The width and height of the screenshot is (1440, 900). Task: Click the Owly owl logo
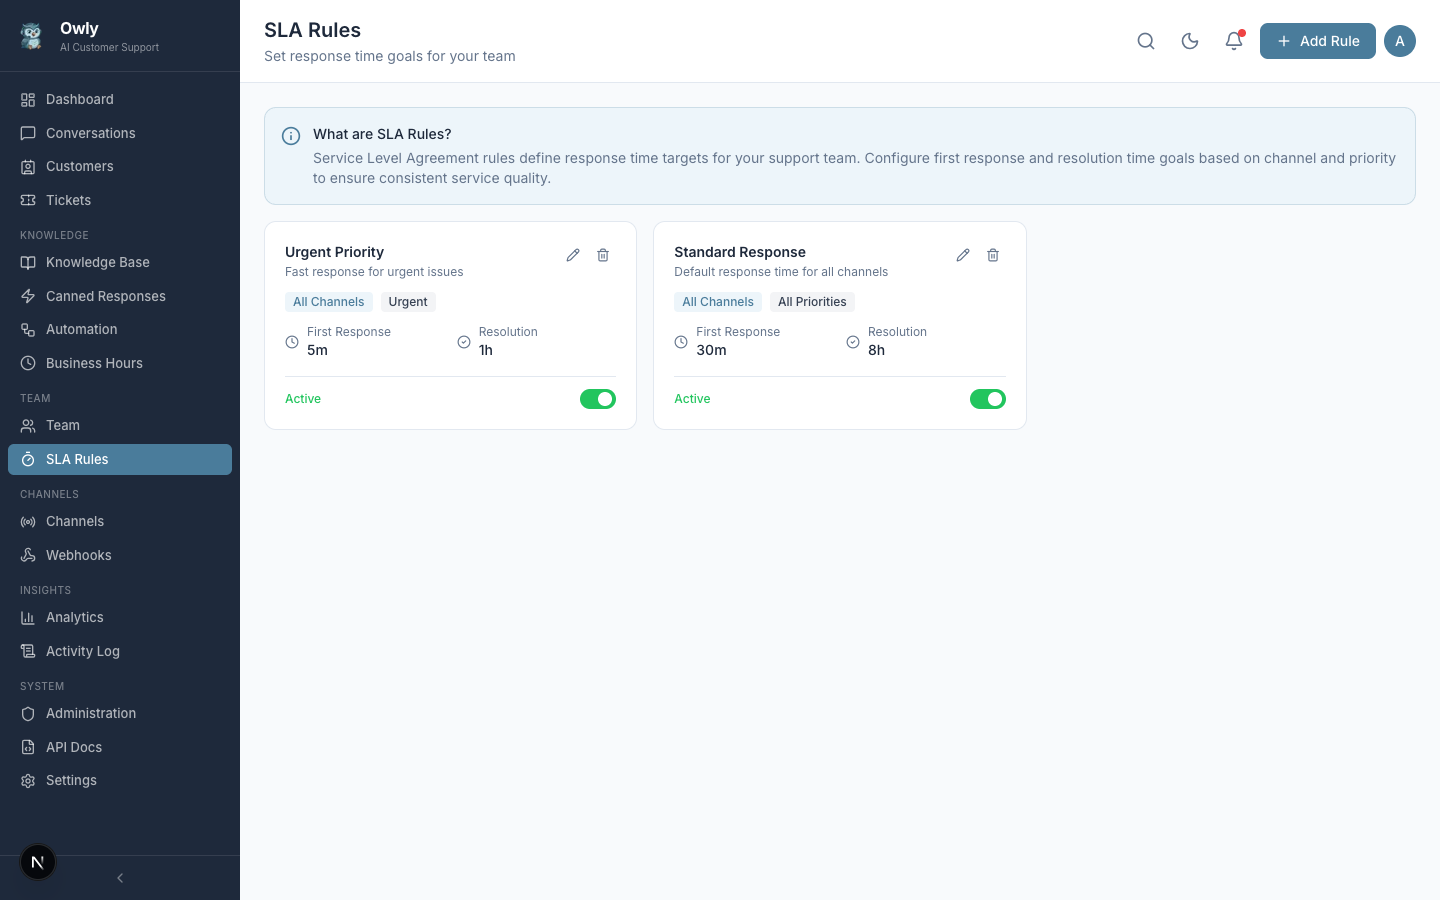pos(32,36)
